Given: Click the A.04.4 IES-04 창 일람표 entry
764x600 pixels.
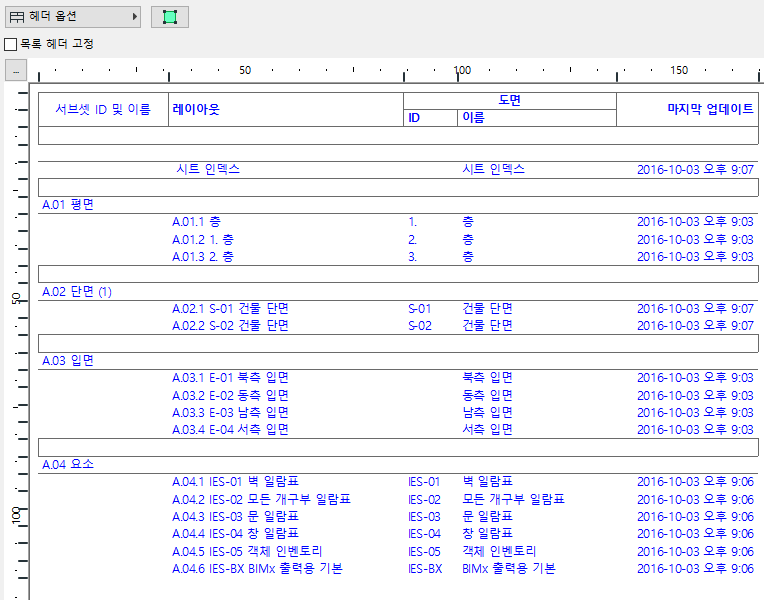Looking at the screenshot, I should tap(235, 534).
